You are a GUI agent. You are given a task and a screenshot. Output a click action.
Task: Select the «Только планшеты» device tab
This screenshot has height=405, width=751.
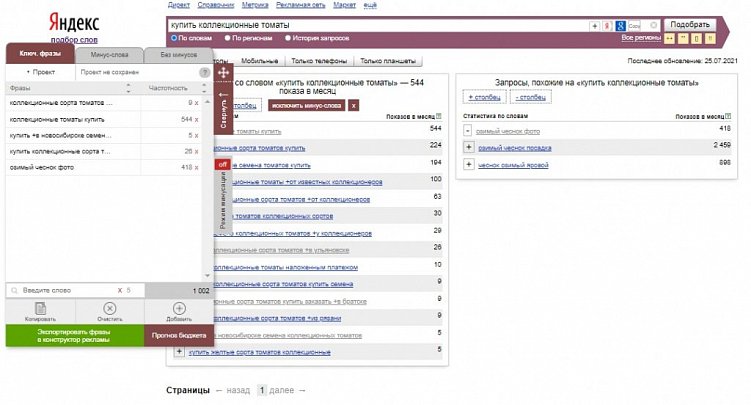click(x=388, y=61)
